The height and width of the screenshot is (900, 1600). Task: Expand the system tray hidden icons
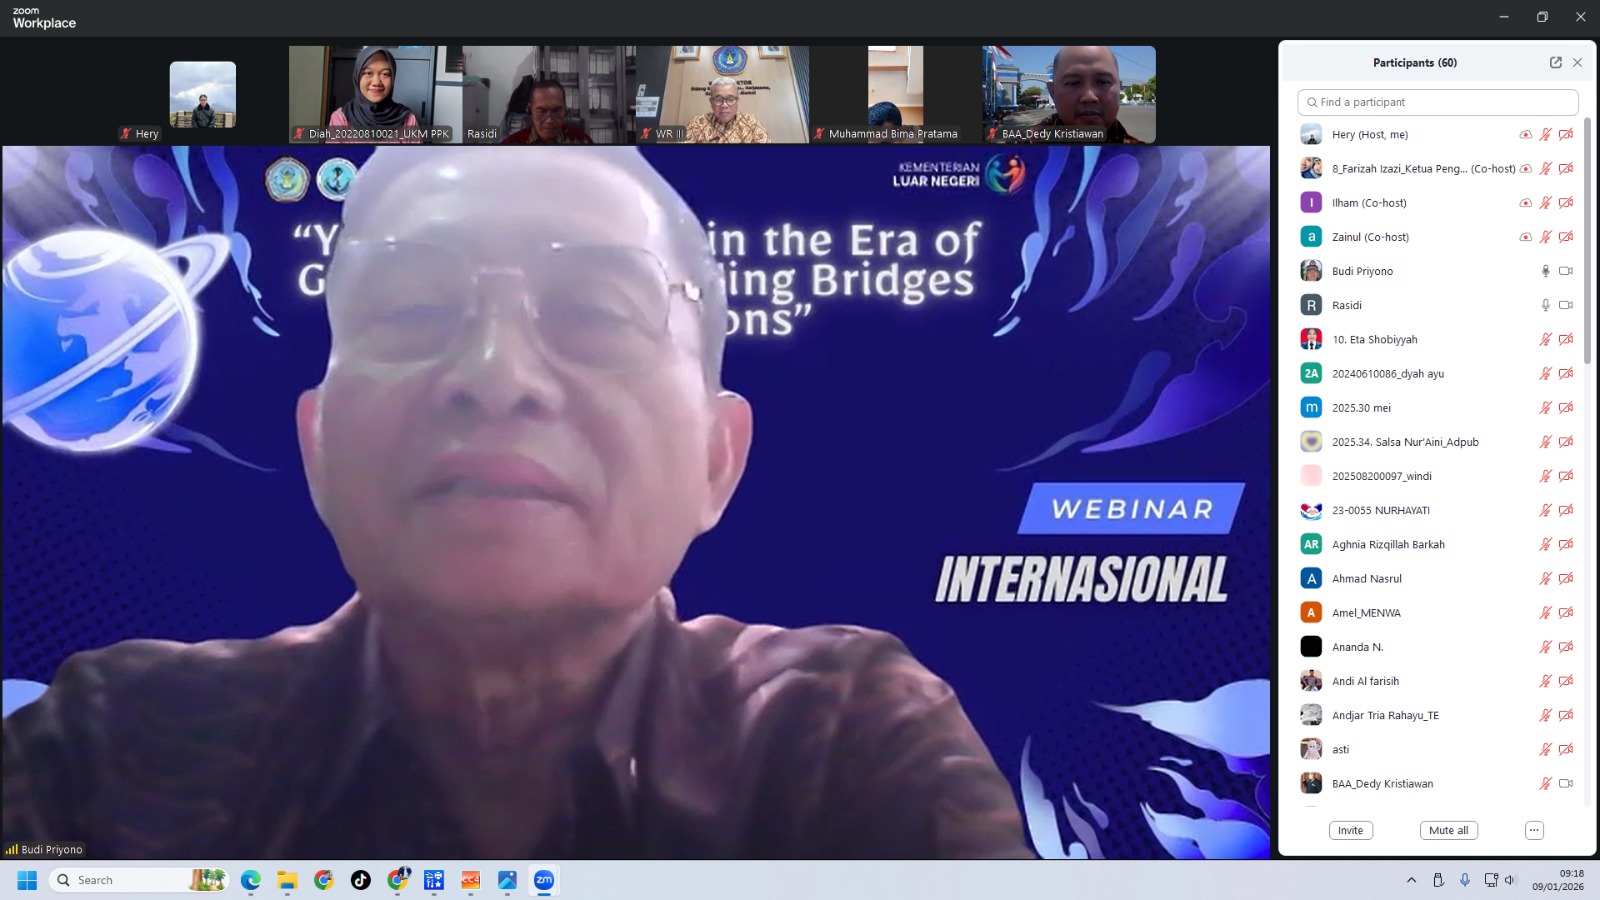(1411, 880)
